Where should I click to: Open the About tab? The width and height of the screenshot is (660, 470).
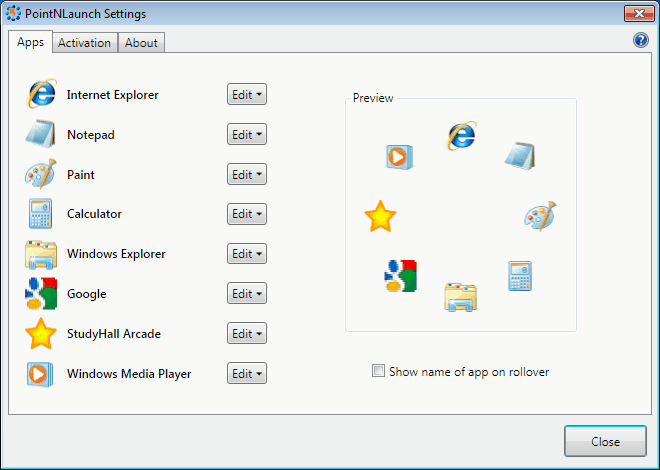141,42
